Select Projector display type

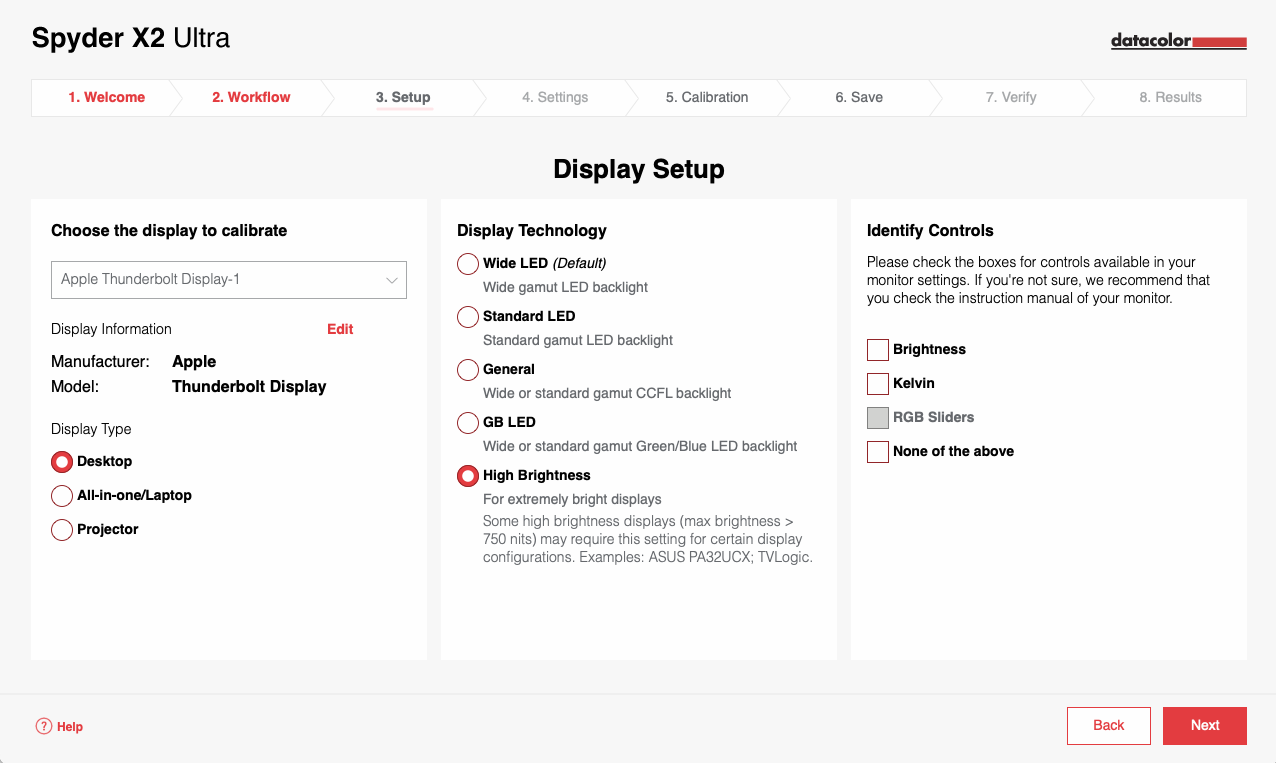tap(62, 530)
